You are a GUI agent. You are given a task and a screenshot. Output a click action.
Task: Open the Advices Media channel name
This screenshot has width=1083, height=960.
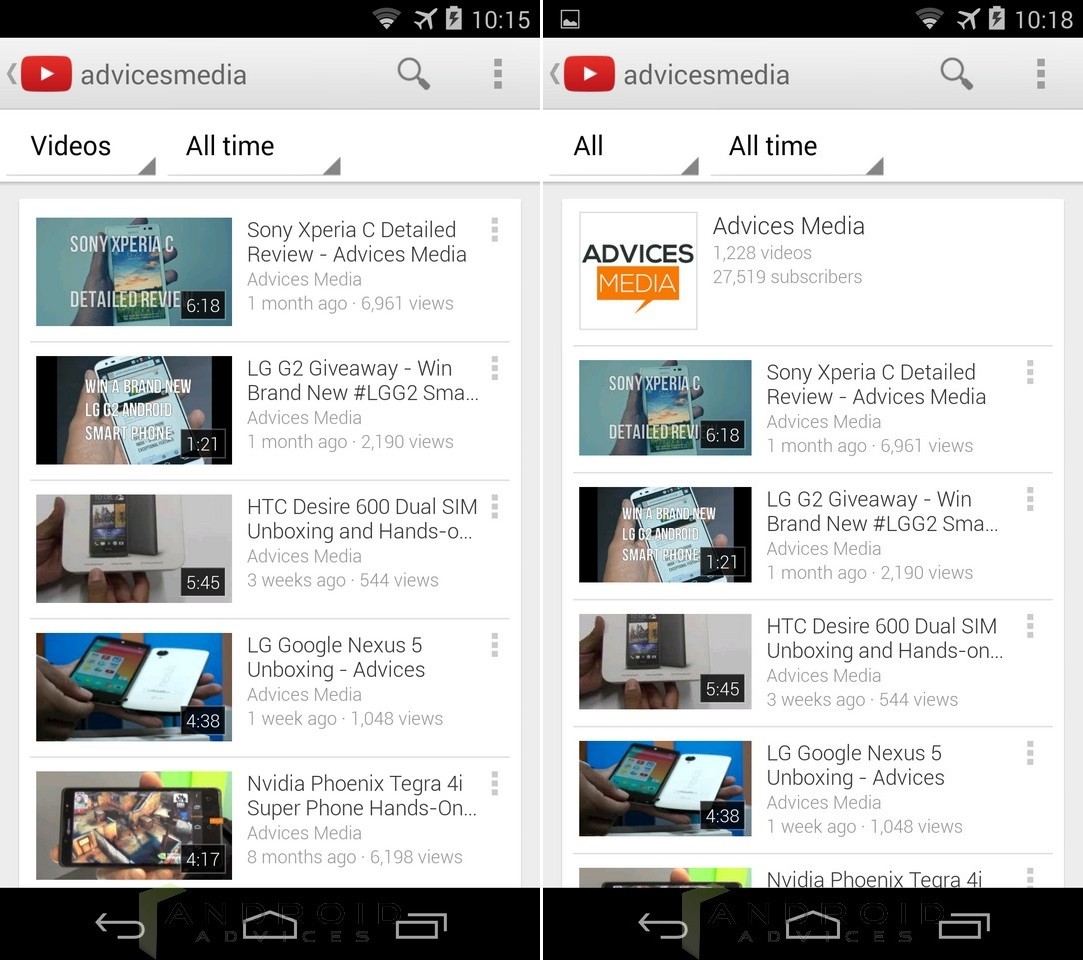[x=789, y=226]
